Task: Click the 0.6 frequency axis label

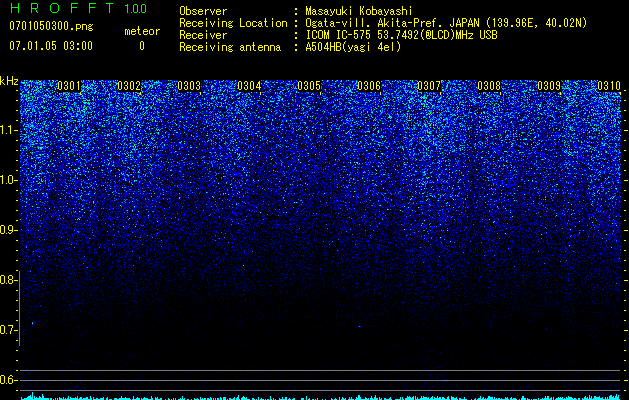Action: [x=8, y=380]
